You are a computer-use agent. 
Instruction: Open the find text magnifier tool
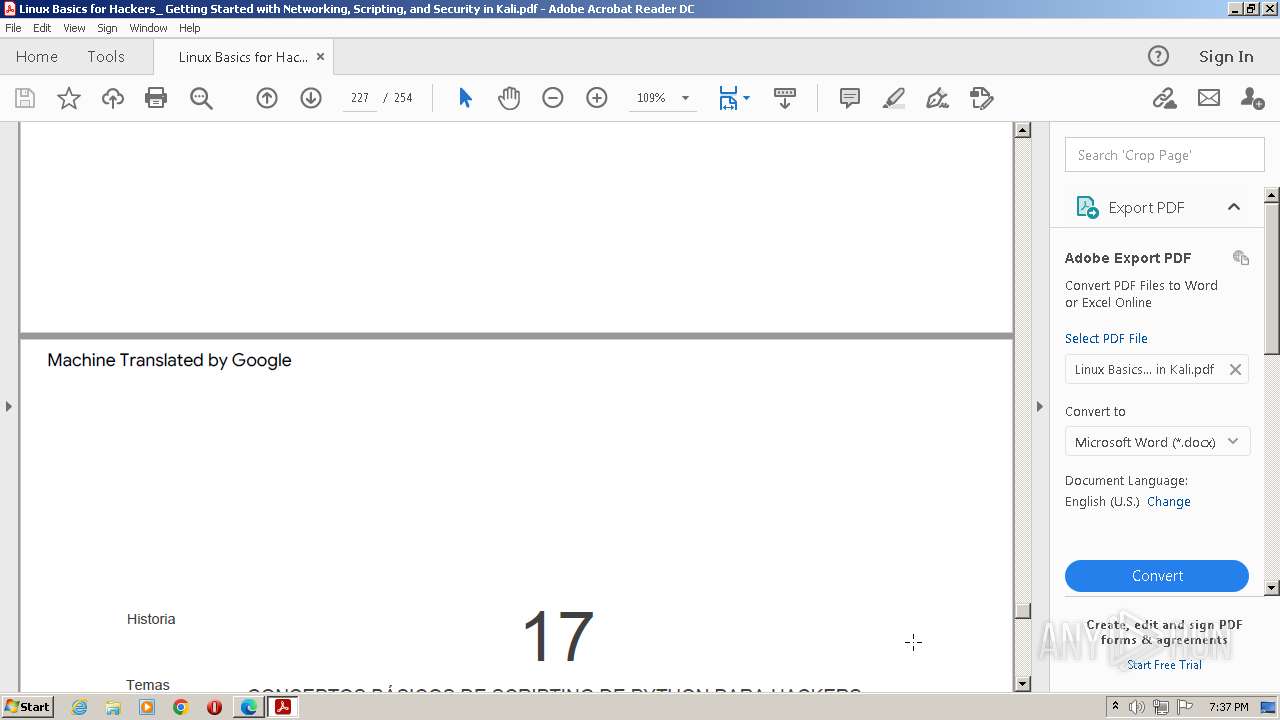pos(201,98)
